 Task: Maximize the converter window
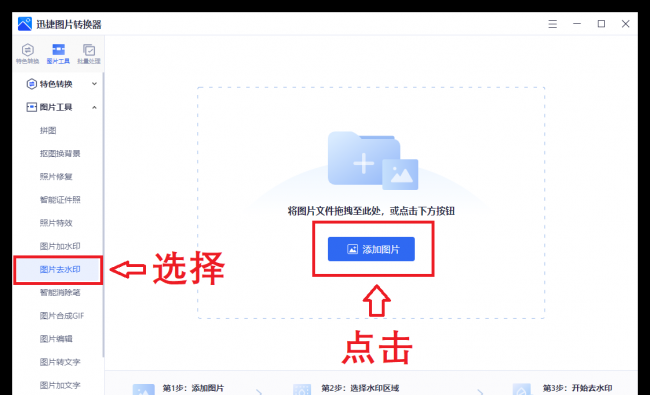tap(601, 24)
